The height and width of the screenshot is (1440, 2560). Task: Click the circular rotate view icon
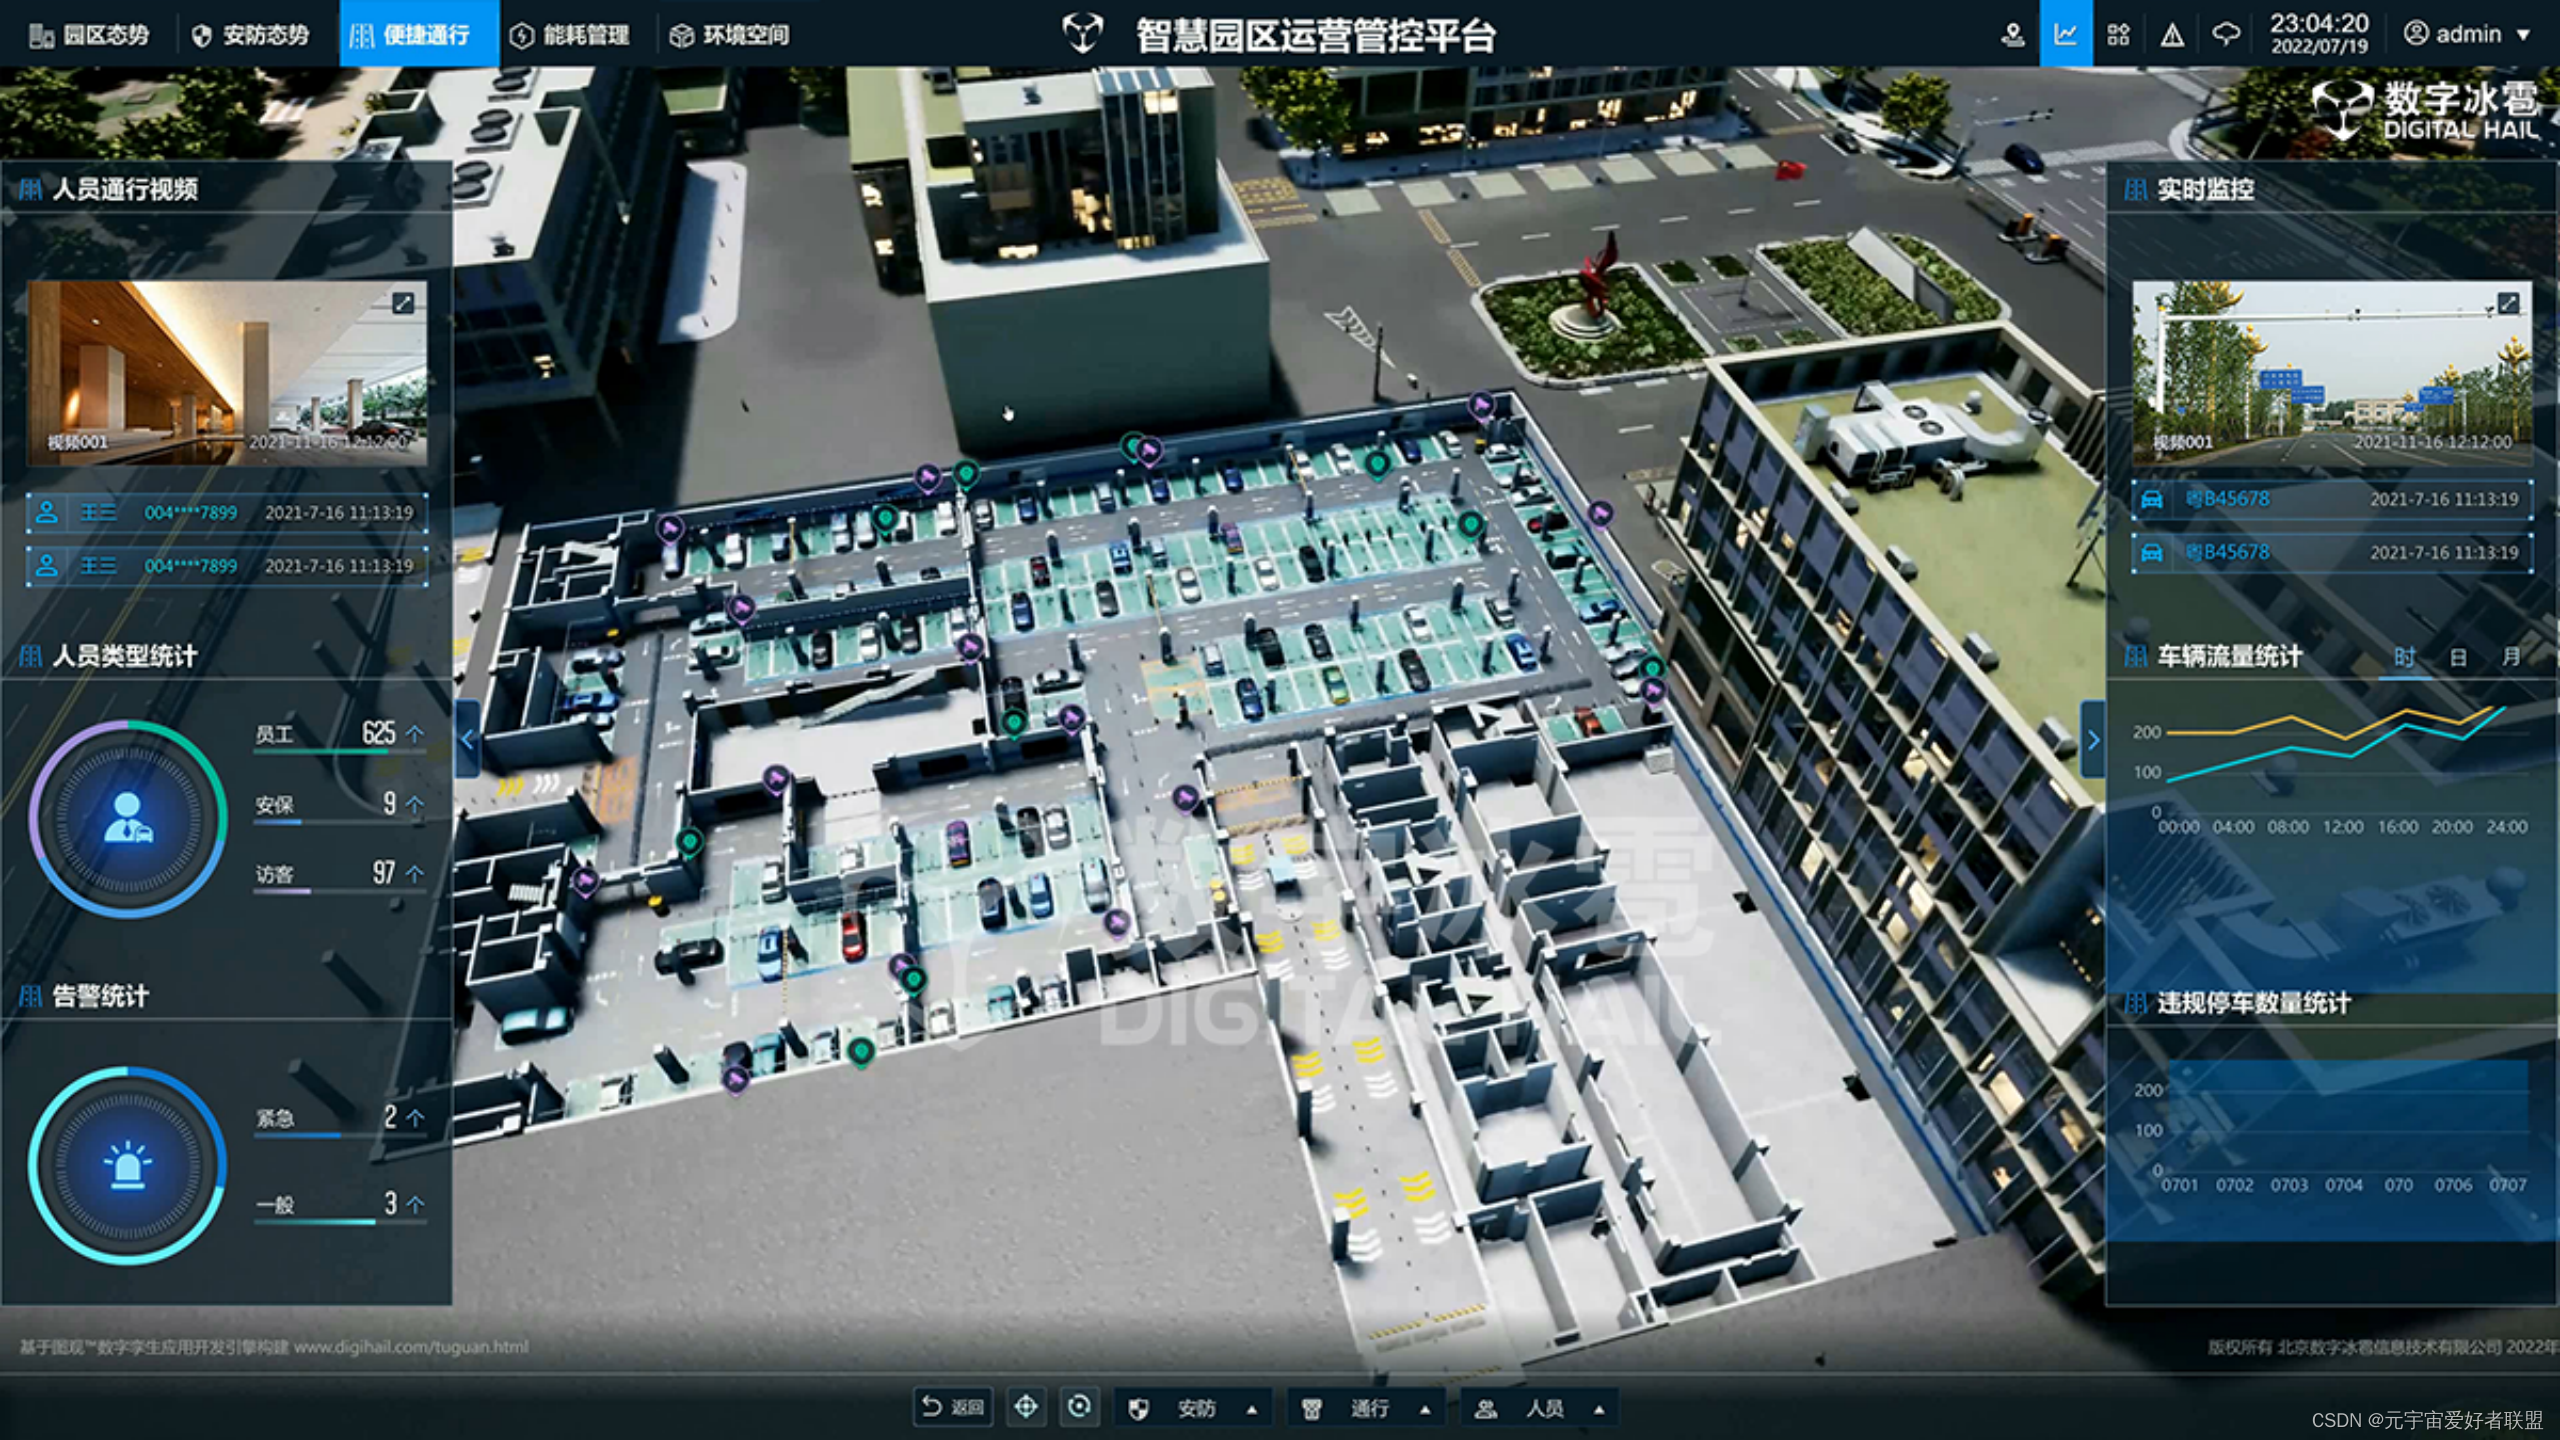(1079, 1407)
